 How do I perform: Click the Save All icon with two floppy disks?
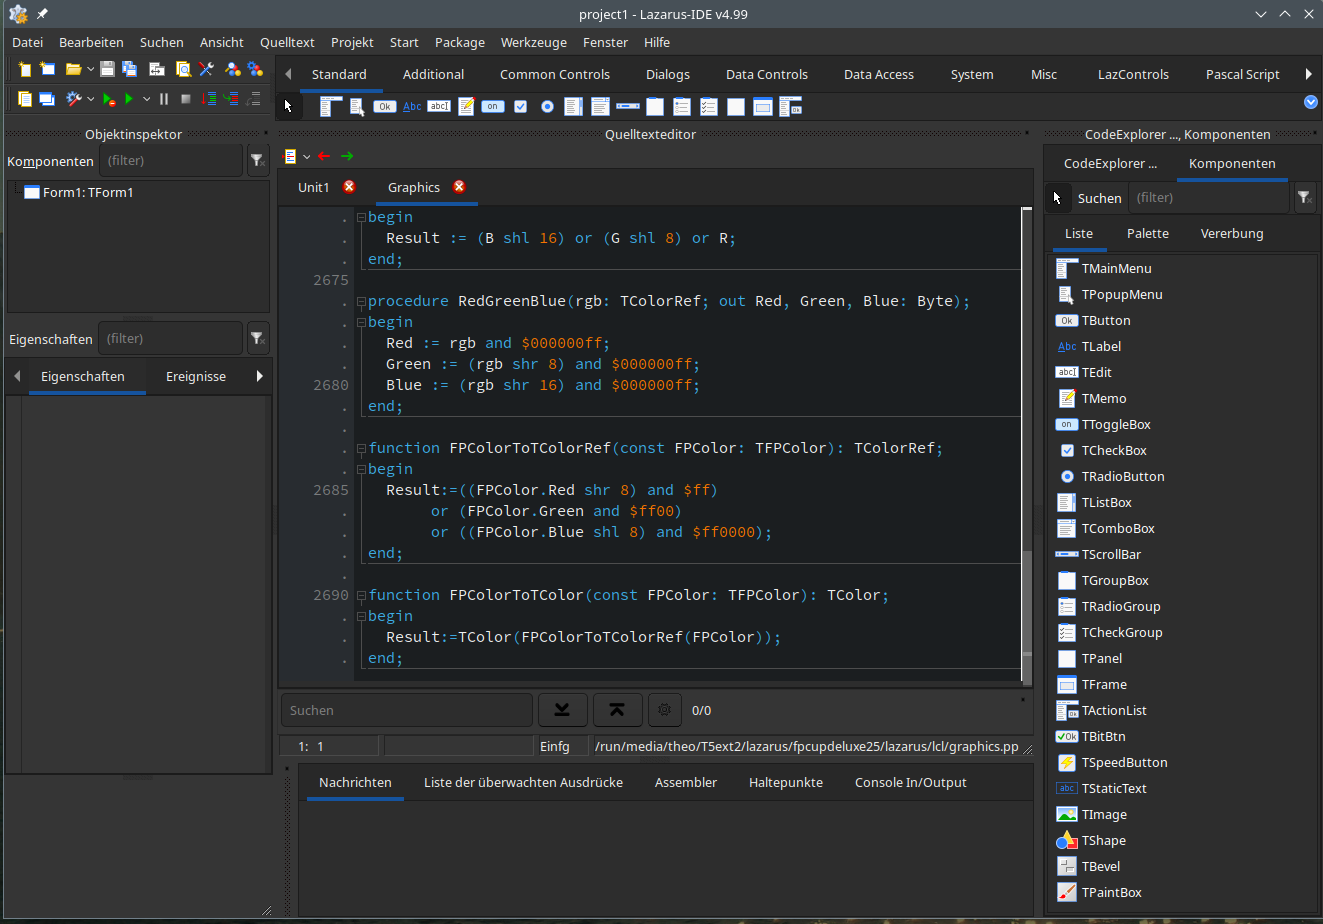point(129,69)
